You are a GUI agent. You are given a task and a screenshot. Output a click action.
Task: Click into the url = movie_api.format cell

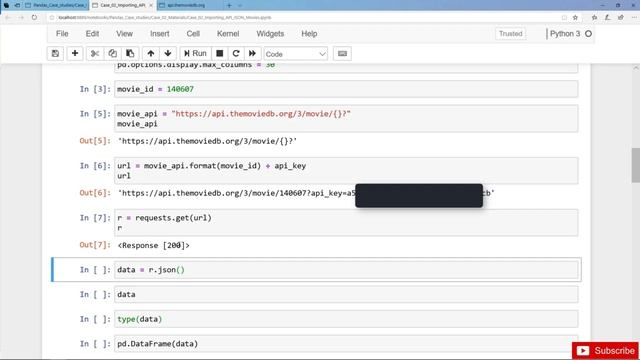tap(346, 171)
